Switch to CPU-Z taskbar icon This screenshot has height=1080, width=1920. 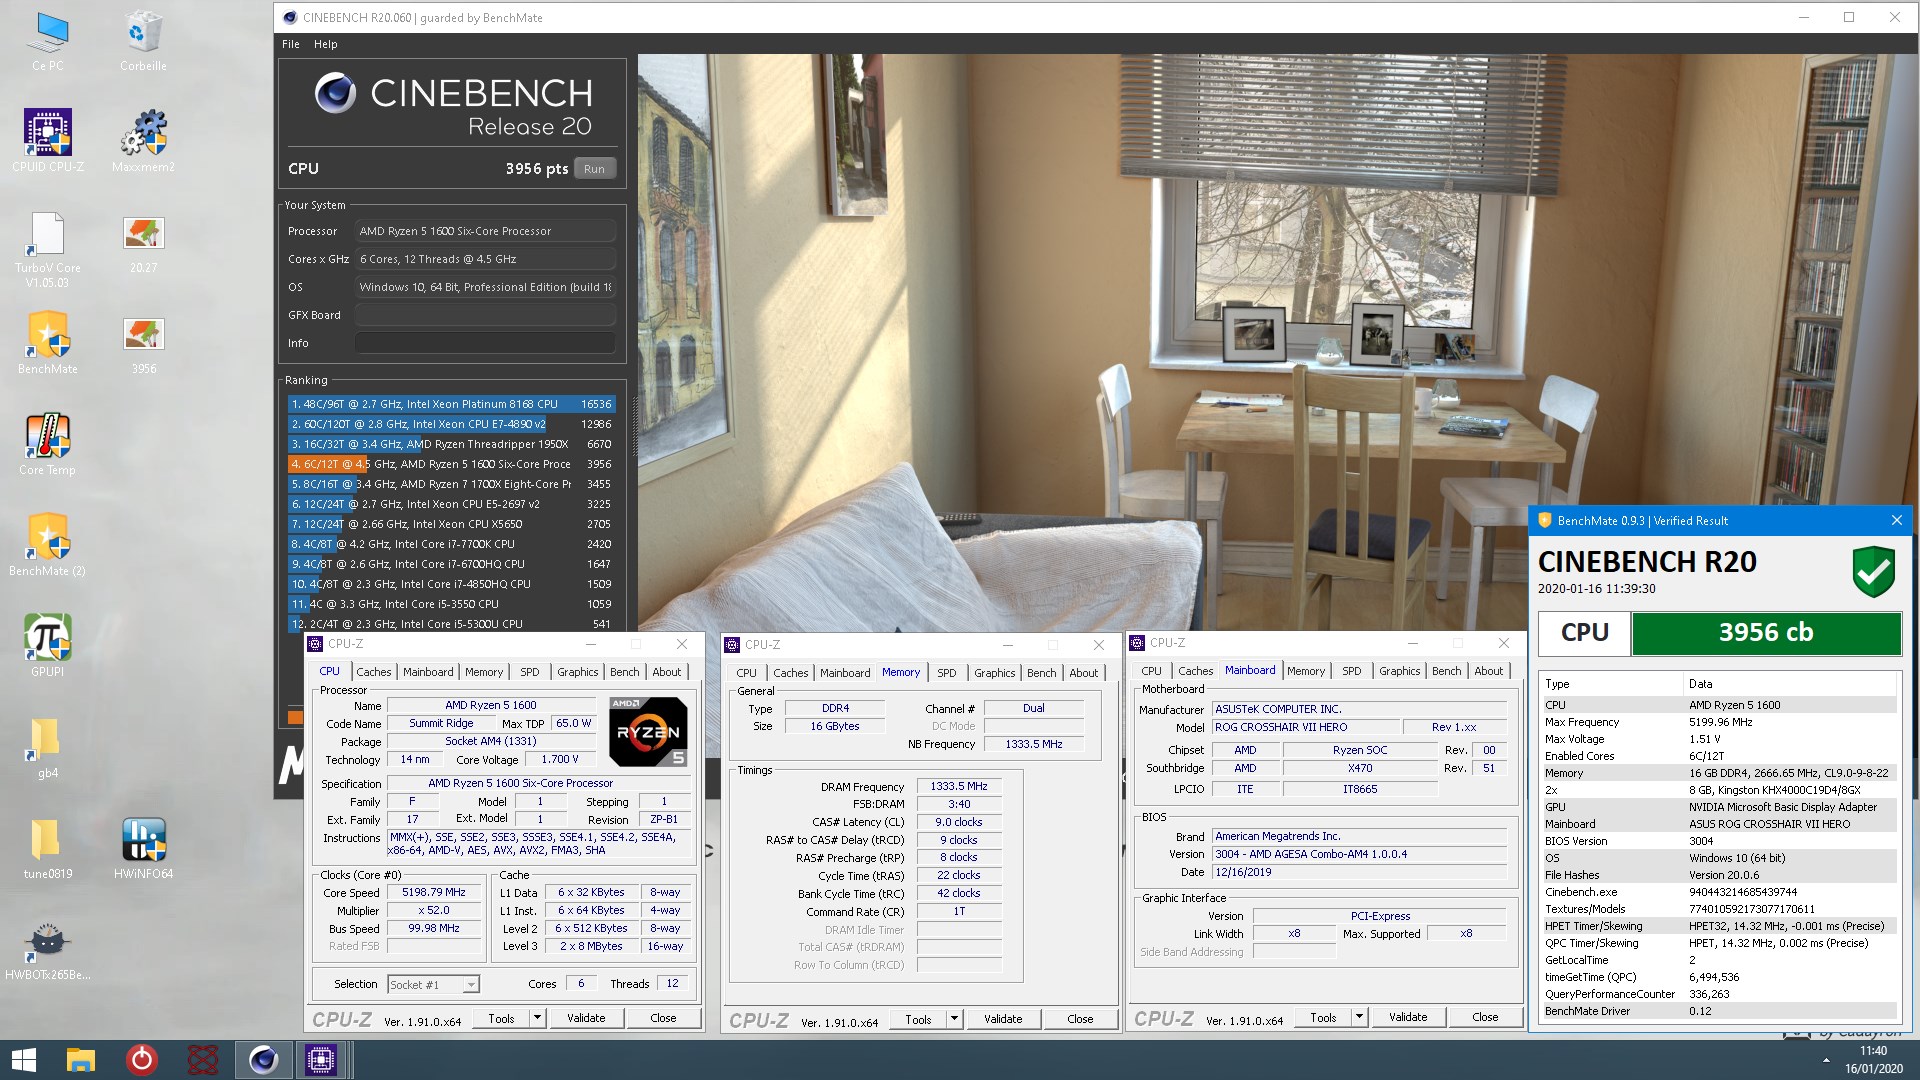click(321, 1060)
